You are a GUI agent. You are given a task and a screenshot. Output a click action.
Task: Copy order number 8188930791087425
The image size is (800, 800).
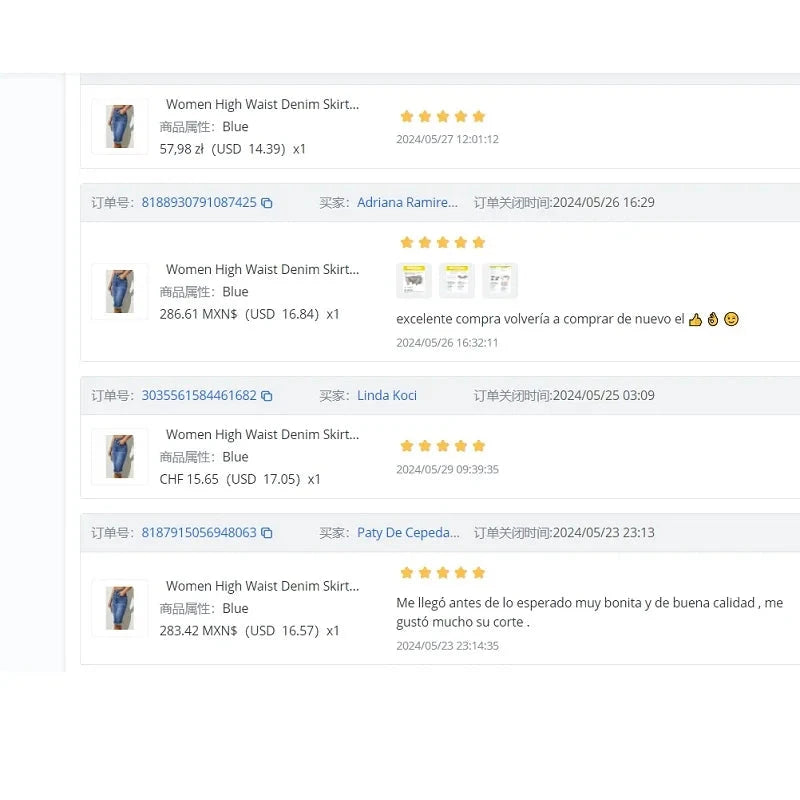pyautogui.click(x=267, y=203)
